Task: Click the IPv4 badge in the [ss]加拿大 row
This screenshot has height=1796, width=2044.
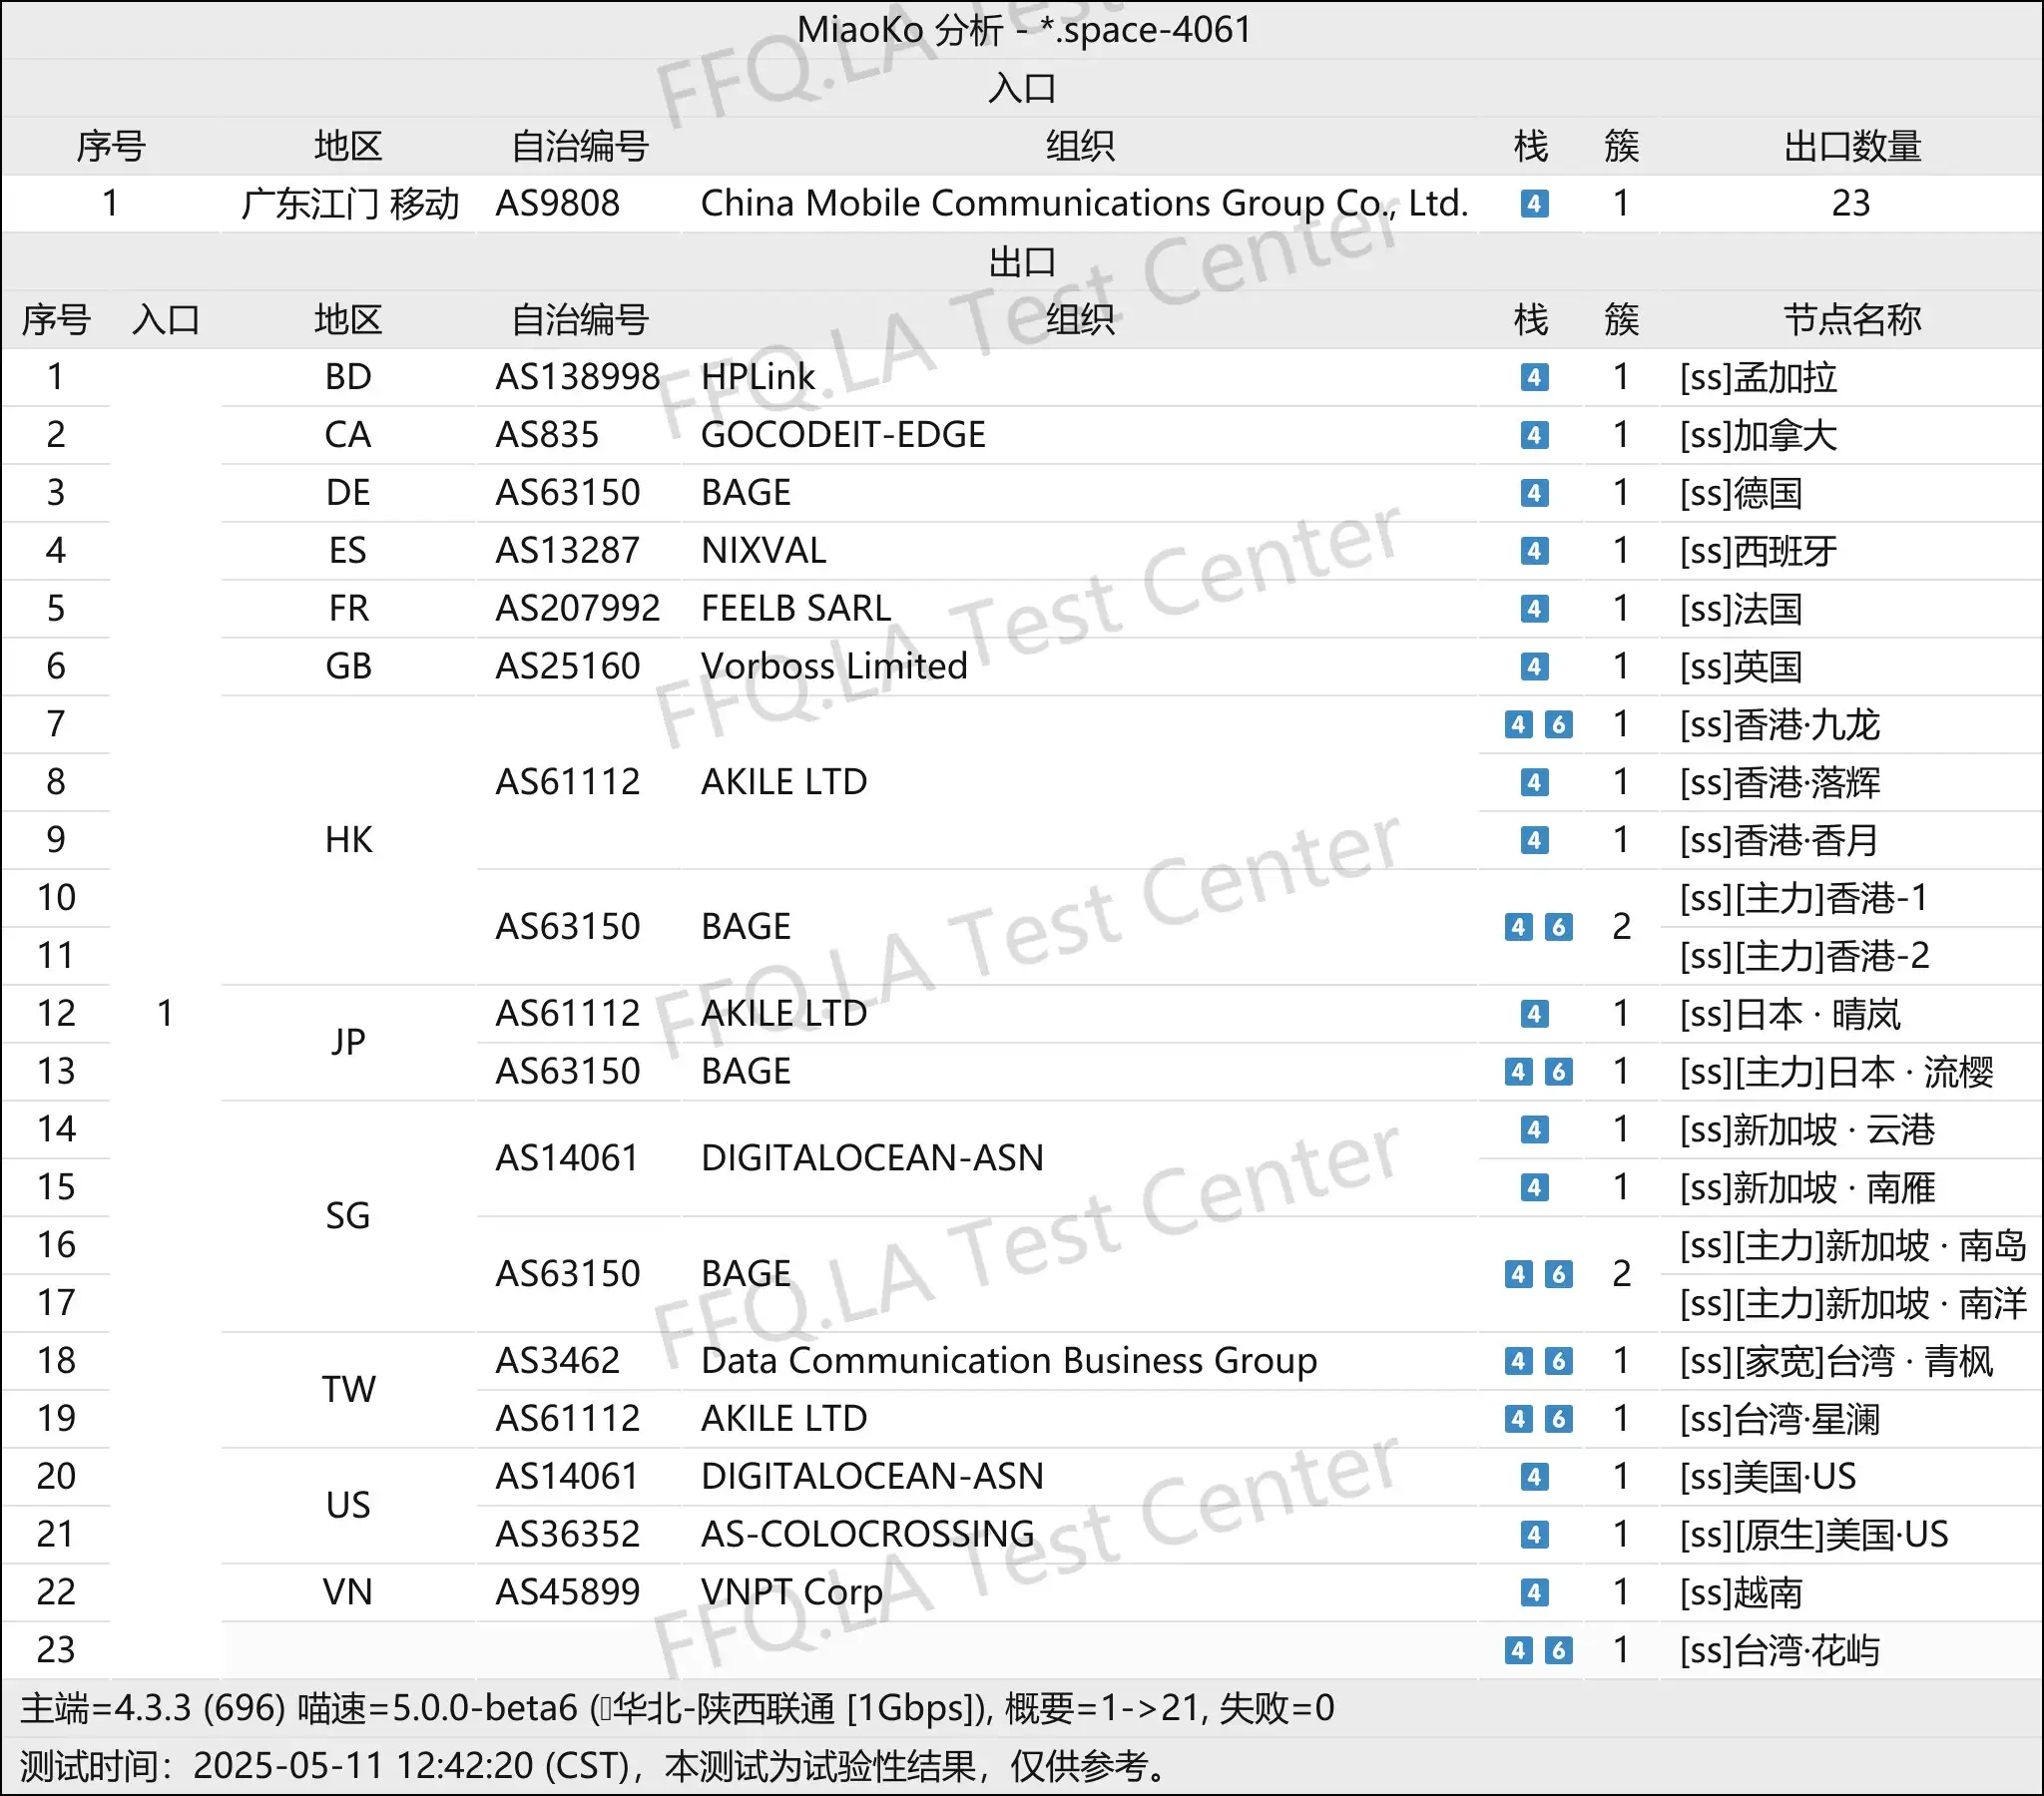Action: tap(1534, 435)
